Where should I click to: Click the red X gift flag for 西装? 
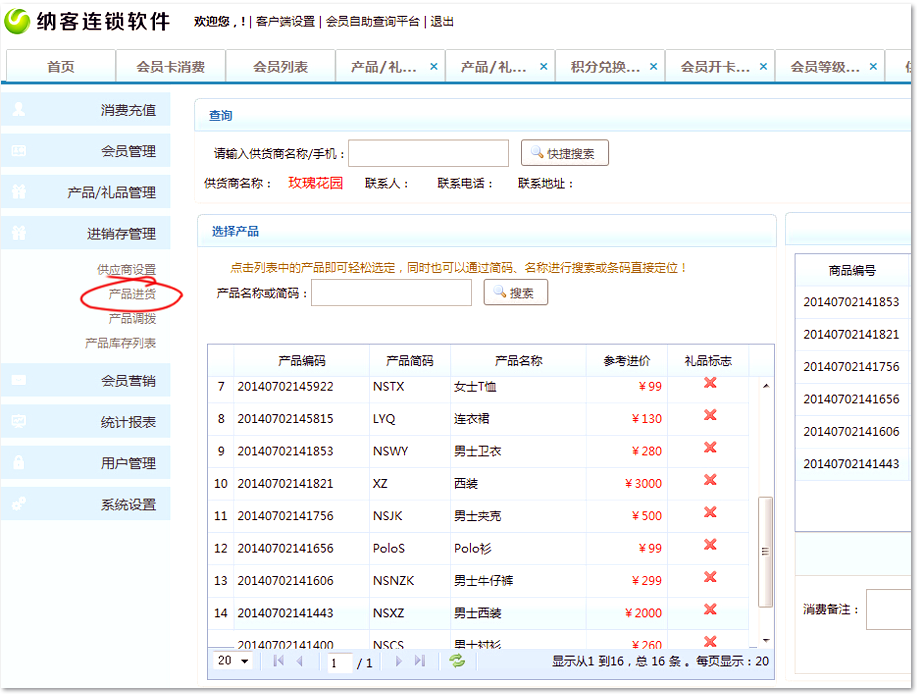710,481
